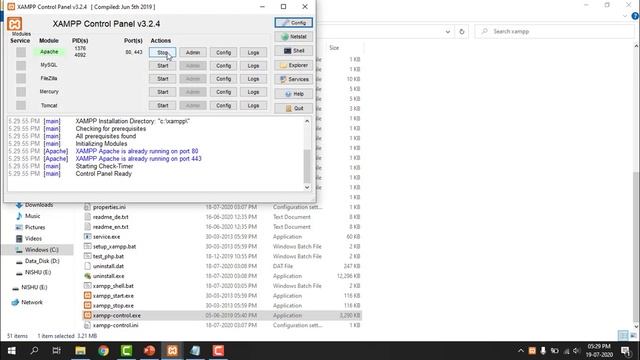Open Mercury Config options

tap(223, 92)
